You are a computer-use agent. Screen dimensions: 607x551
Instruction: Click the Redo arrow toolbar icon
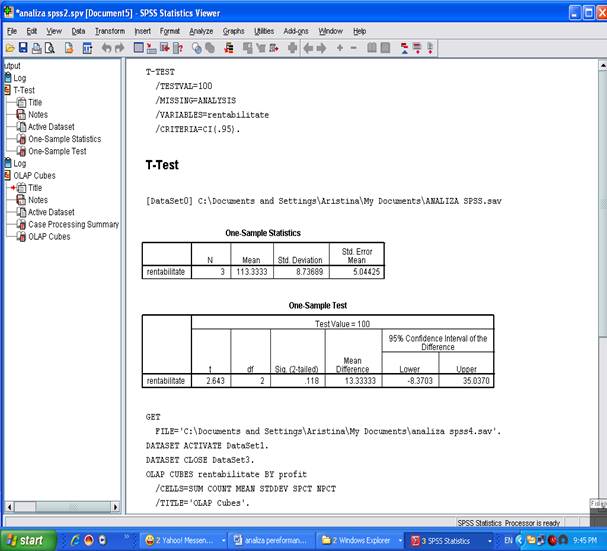coord(120,47)
